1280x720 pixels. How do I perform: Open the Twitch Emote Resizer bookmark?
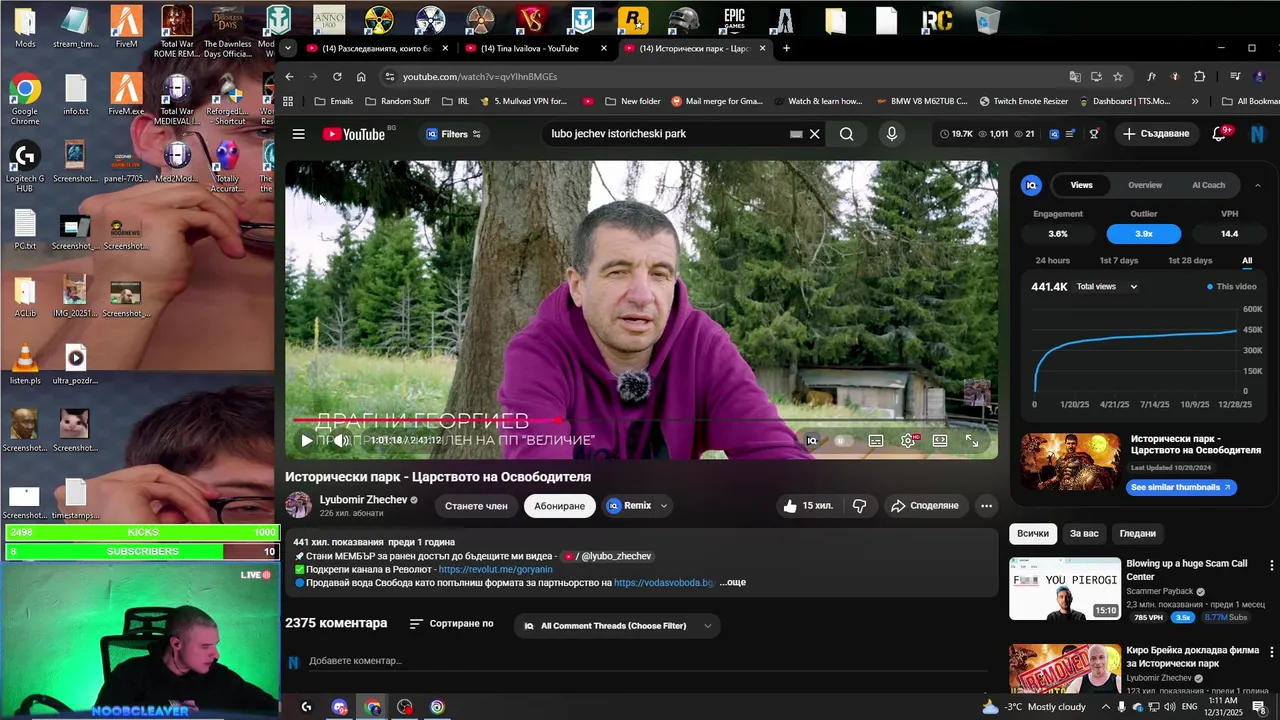[x=1024, y=101]
